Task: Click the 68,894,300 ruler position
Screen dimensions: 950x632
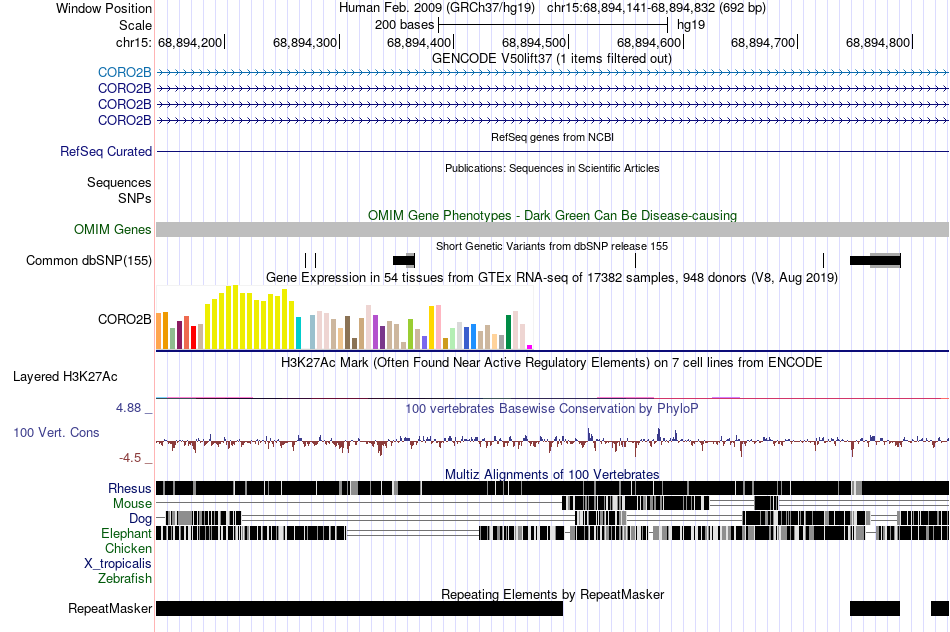Action: pyautogui.click(x=305, y=42)
